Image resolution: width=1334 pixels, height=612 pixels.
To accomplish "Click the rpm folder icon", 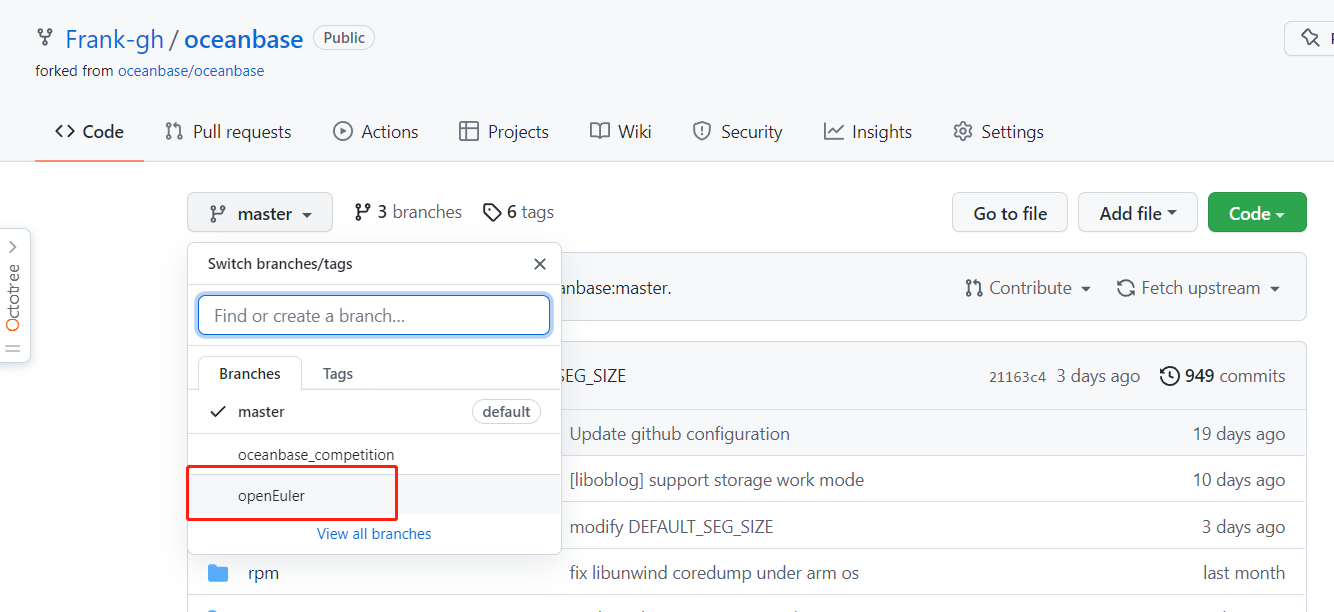I will click(x=218, y=573).
